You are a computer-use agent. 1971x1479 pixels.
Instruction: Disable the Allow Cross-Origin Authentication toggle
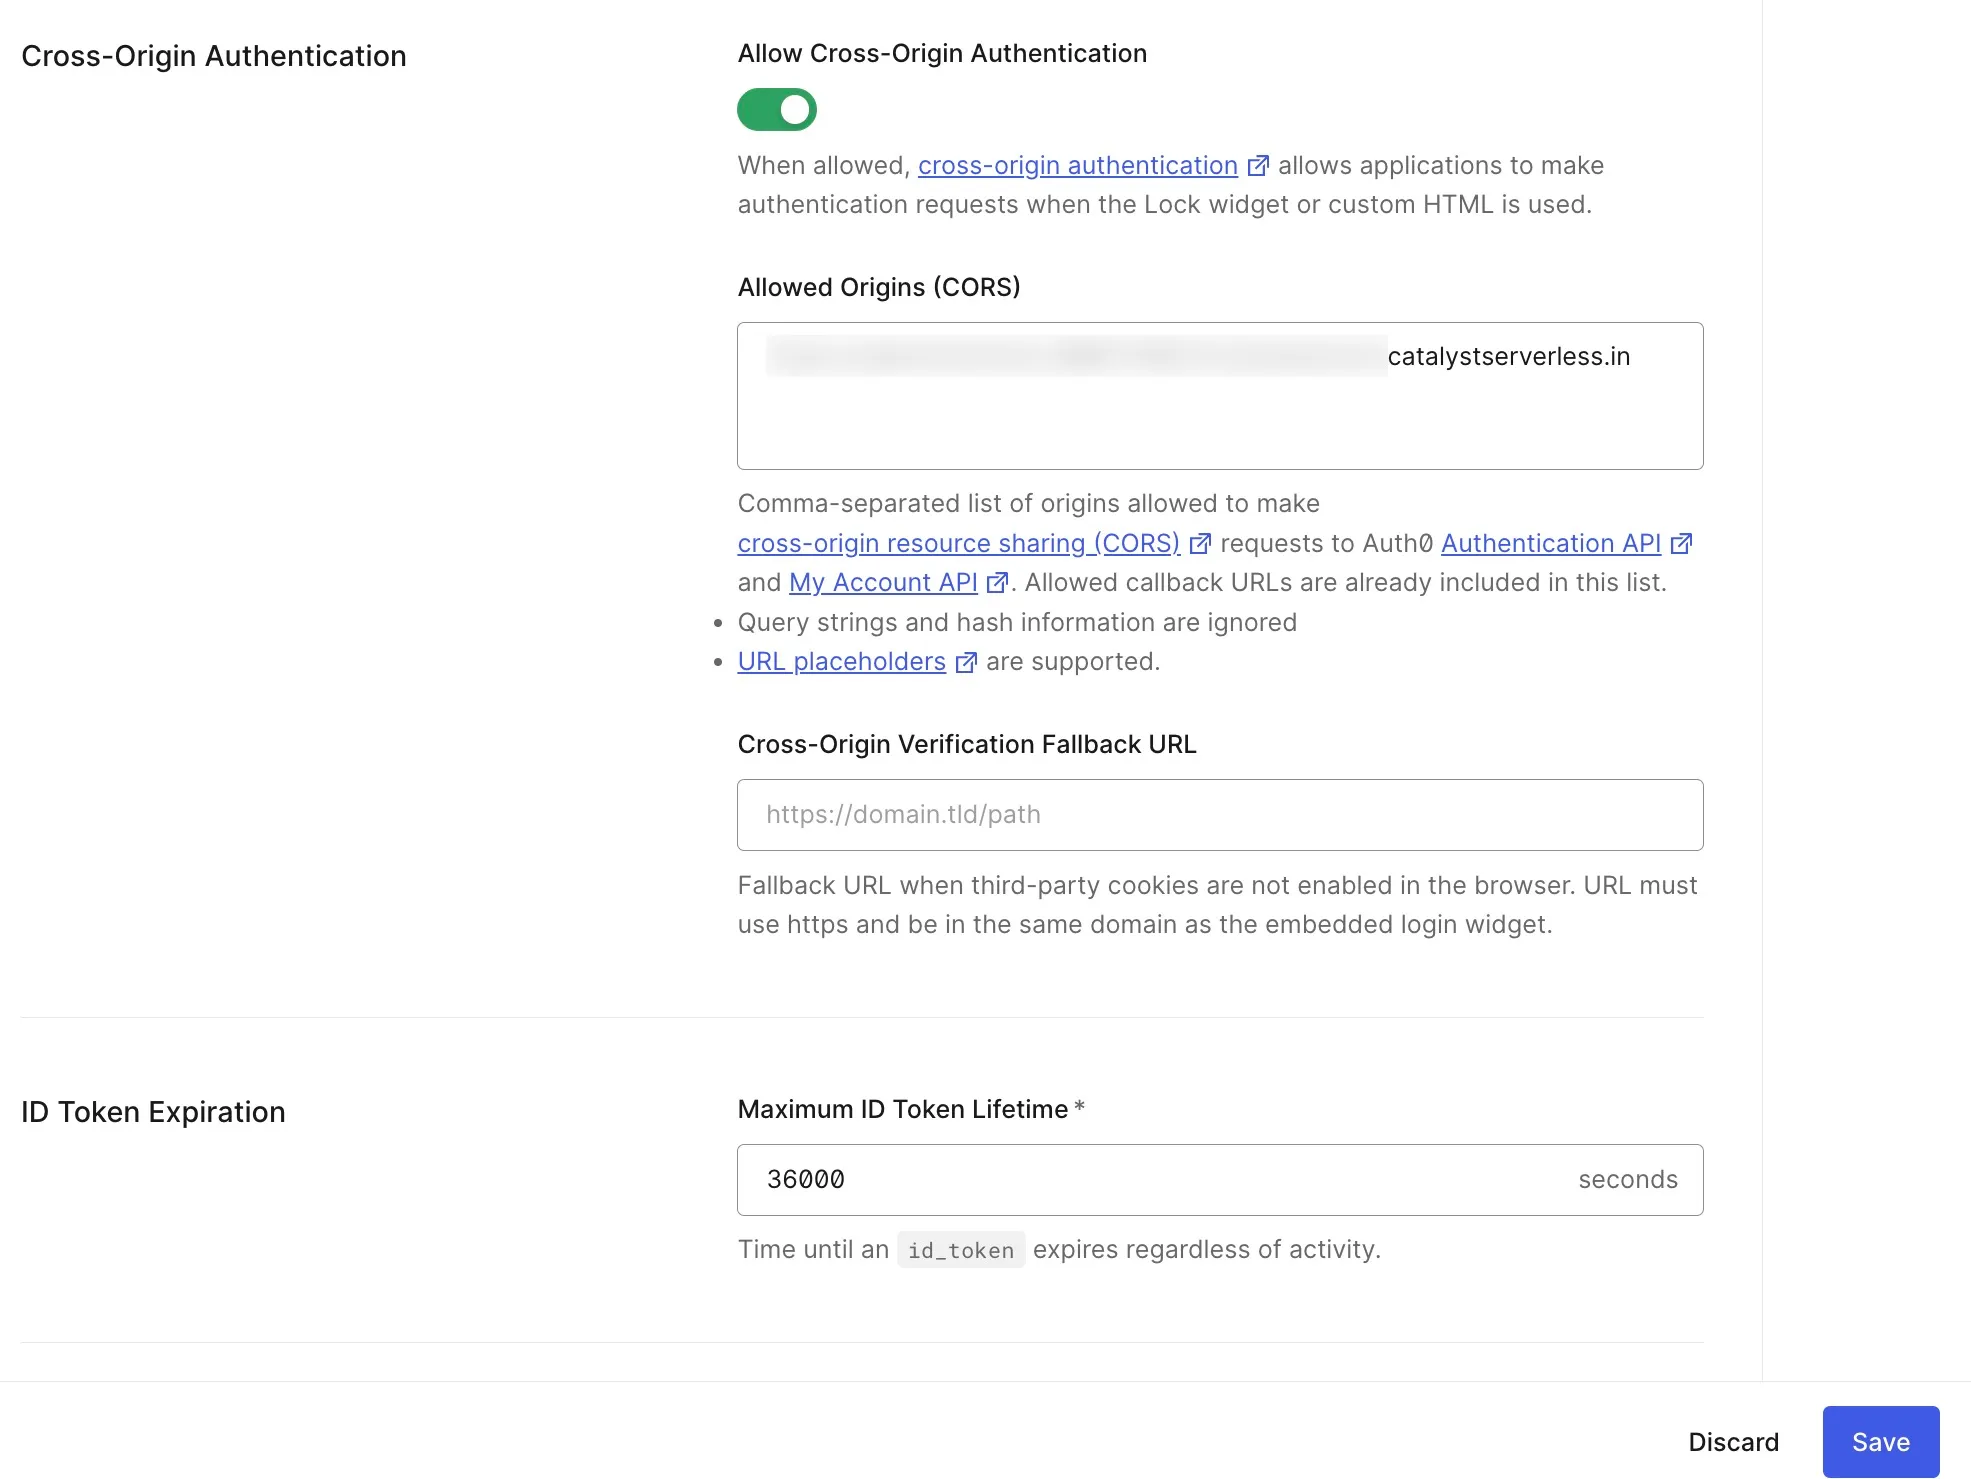click(x=777, y=110)
